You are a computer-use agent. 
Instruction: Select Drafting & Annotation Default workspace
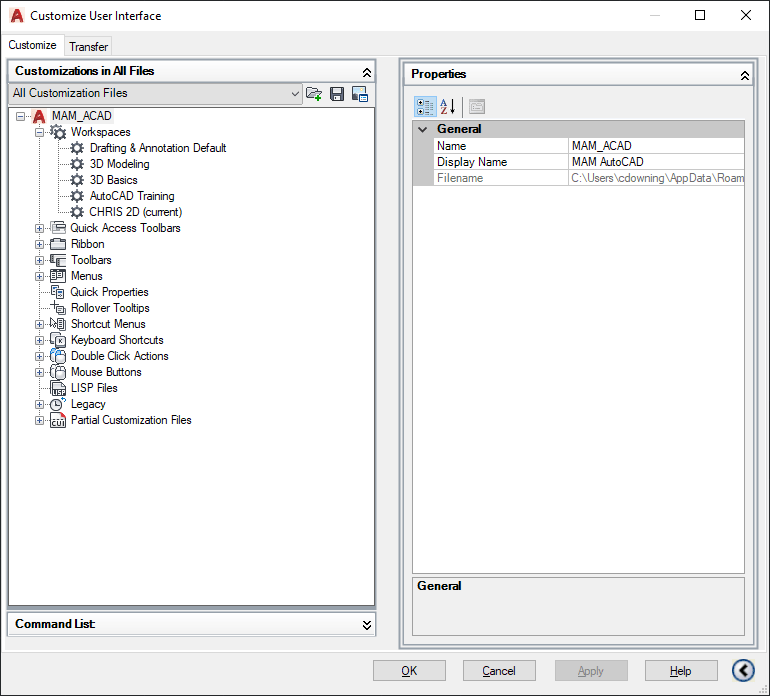158,148
